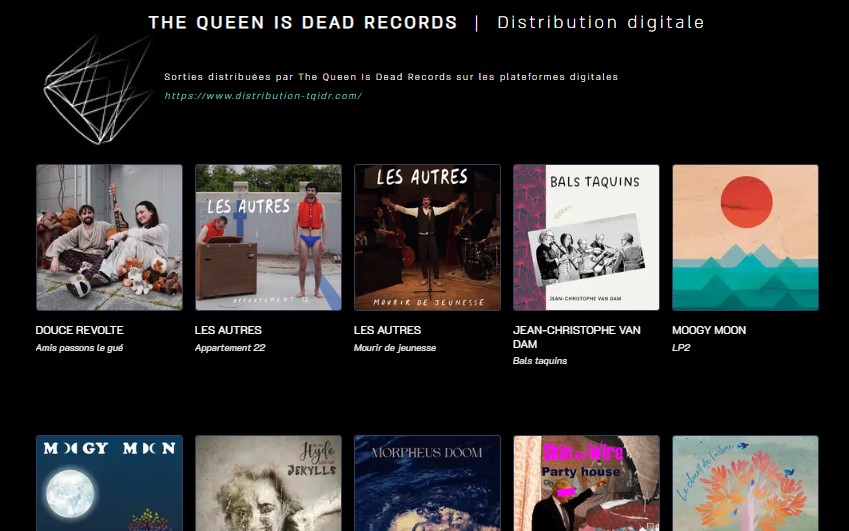Screen dimensions: 849x531
Task: Click the geometric wireframe label logo
Action: (x=99, y=90)
